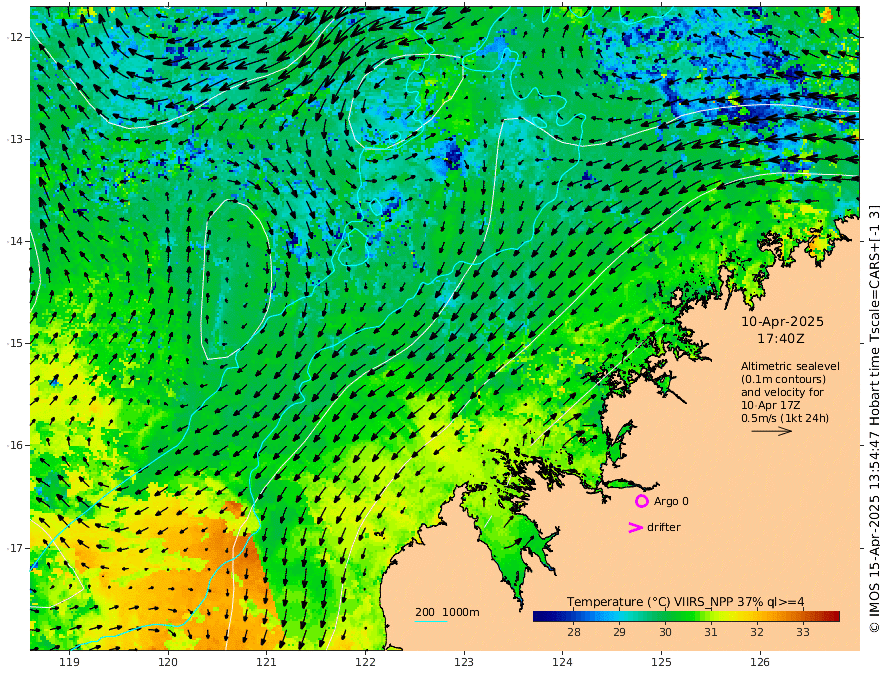
Task: Click the dark blue end of temperature colorbar
Action: coord(540,617)
